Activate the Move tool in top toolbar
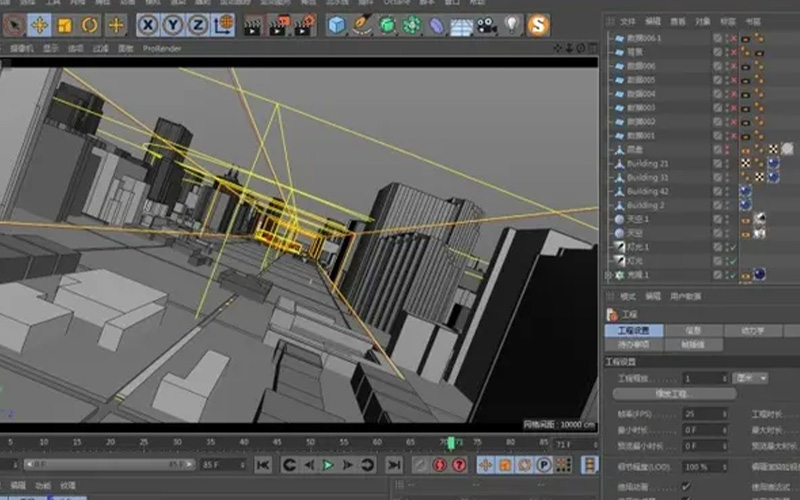This screenshot has height=500, width=800. [x=40, y=24]
